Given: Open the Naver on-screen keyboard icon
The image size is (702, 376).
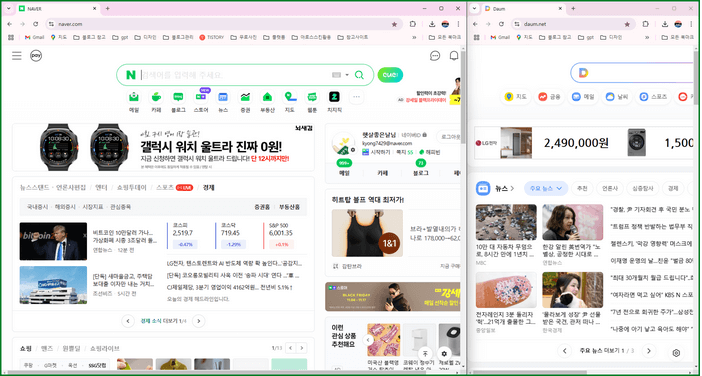Looking at the screenshot, I should 337,75.
